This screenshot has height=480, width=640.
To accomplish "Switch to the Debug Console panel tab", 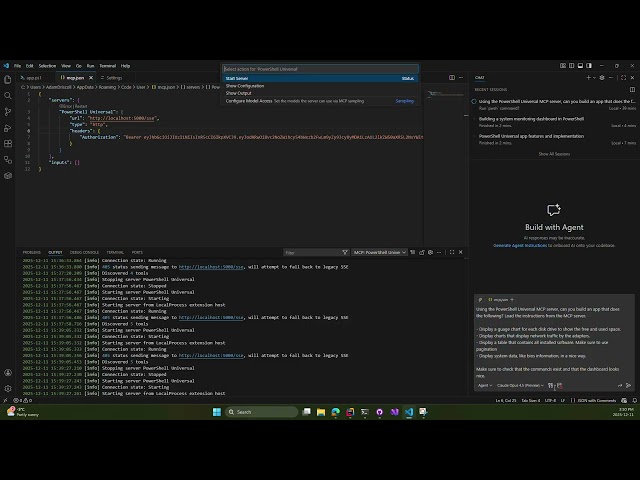I will 84,252.
